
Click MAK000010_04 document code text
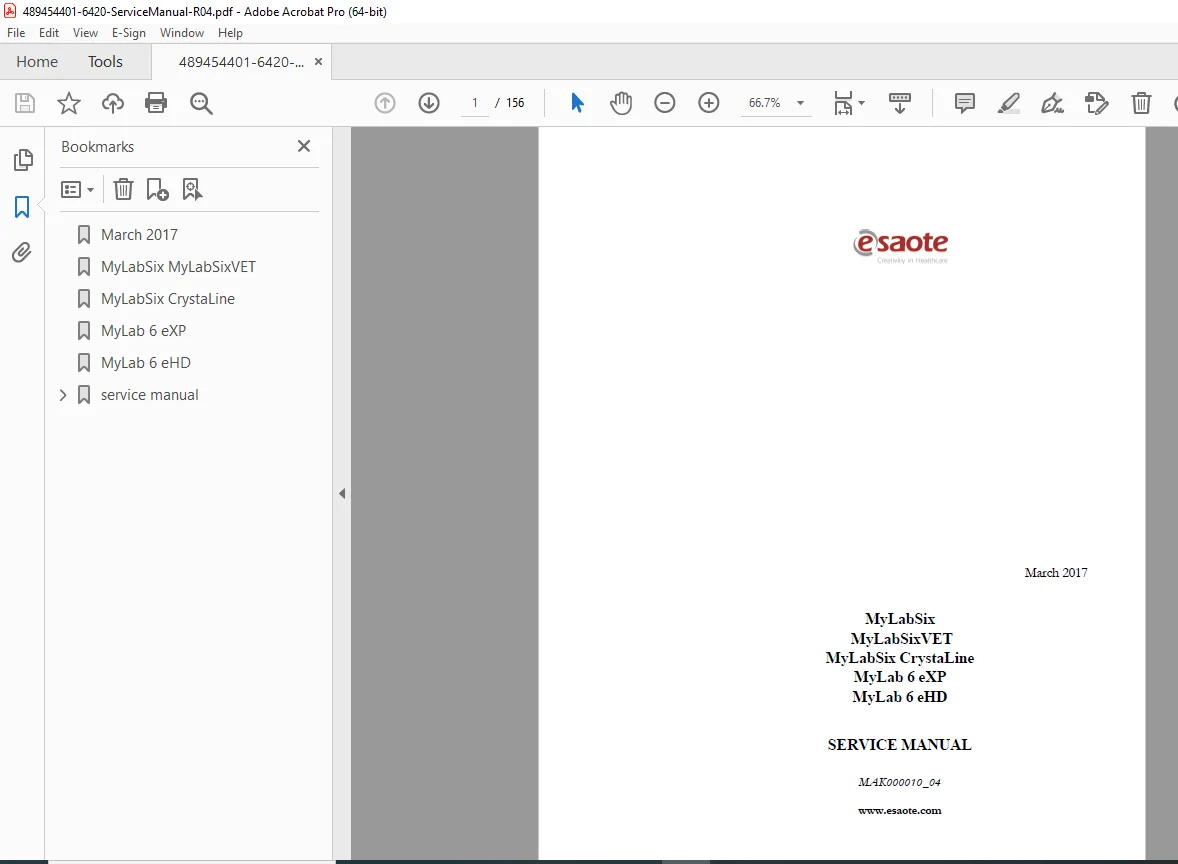point(899,782)
